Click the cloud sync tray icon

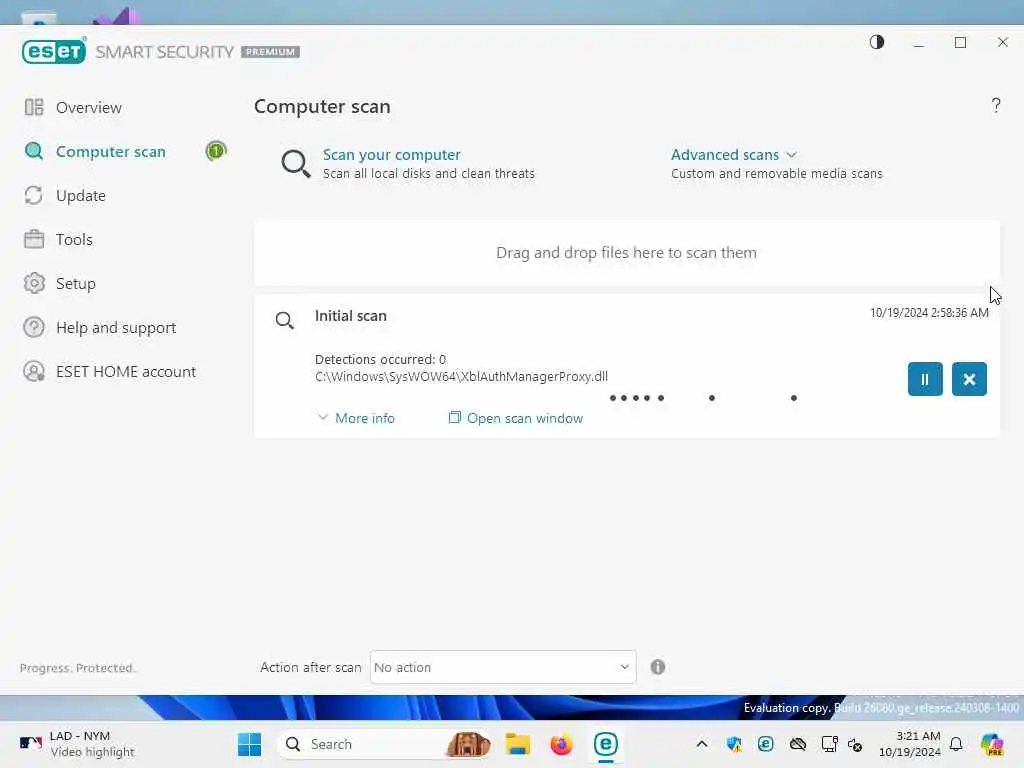click(x=797, y=744)
